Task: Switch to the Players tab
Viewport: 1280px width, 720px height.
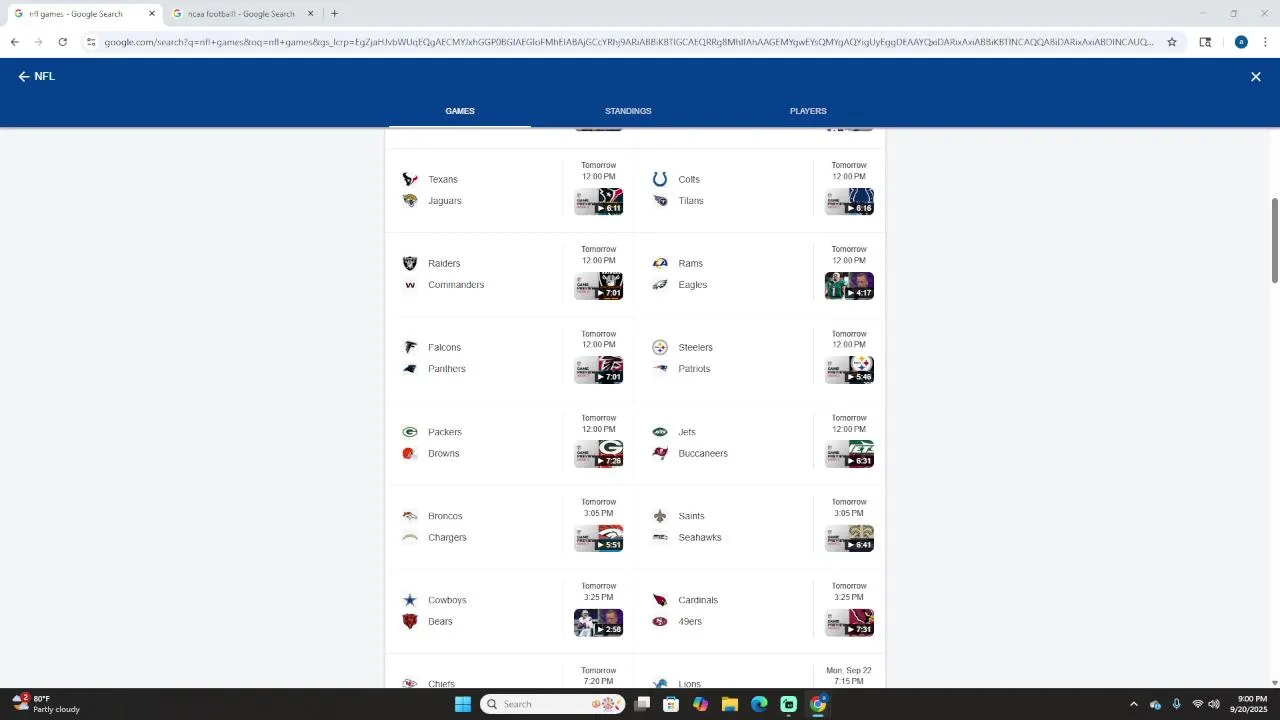Action: tap(808, 111)
